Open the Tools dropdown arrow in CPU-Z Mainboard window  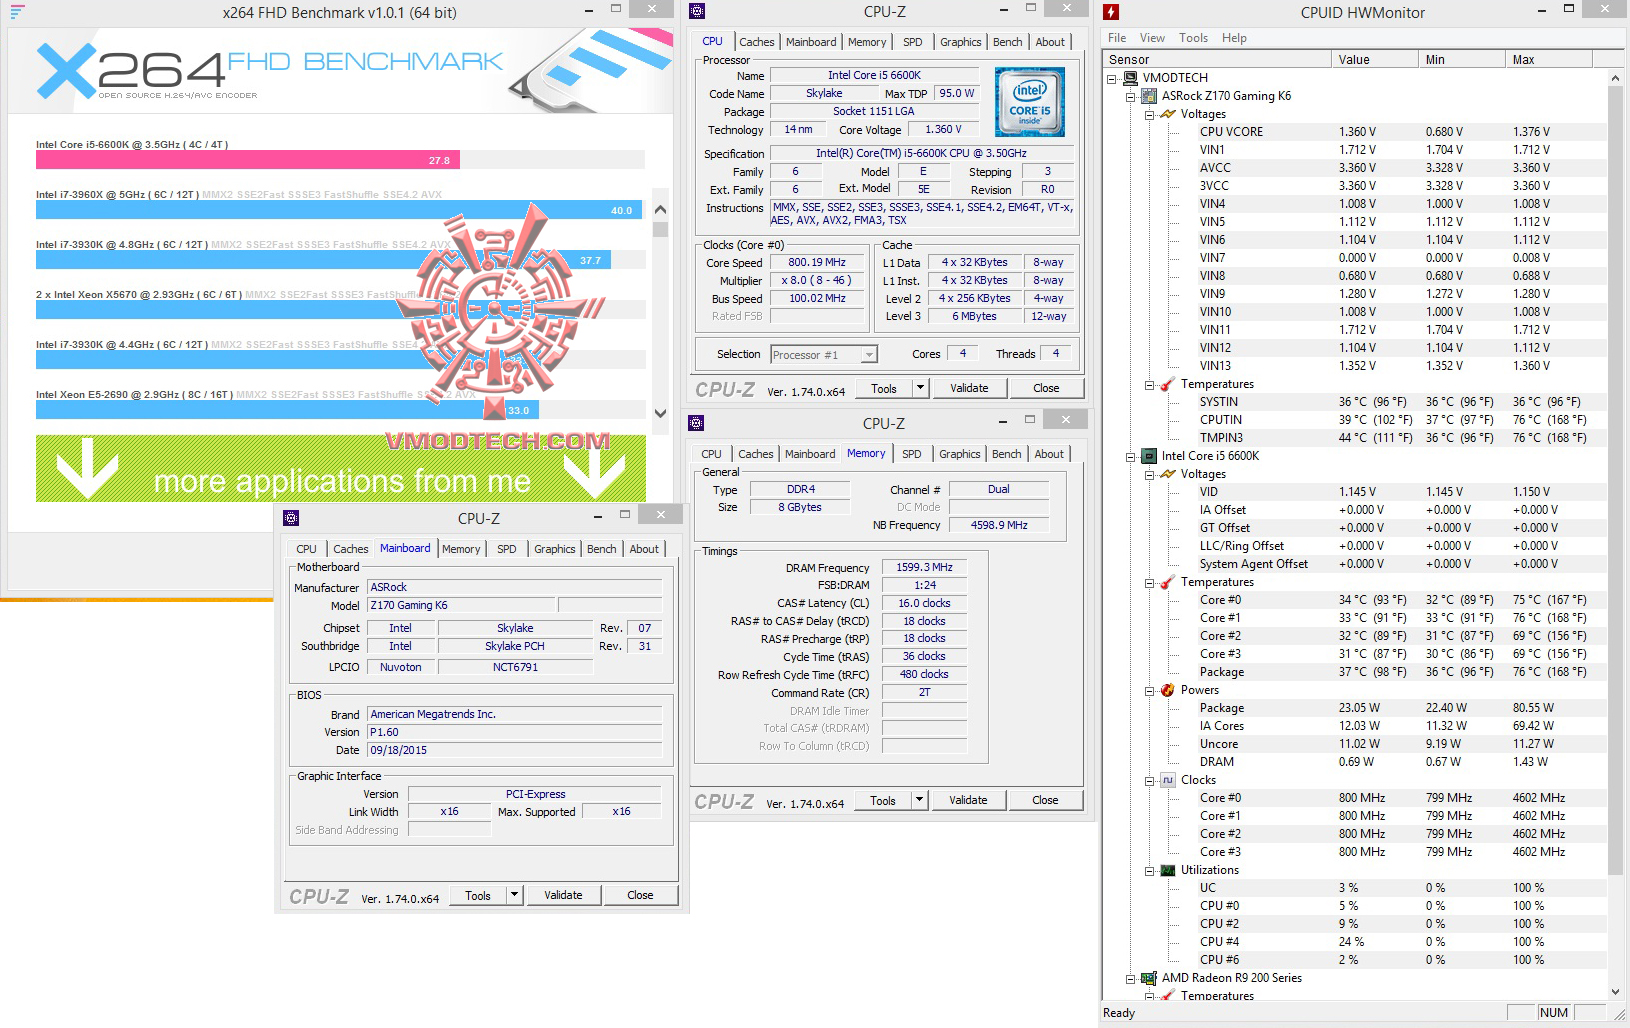(x=514, y=895)
